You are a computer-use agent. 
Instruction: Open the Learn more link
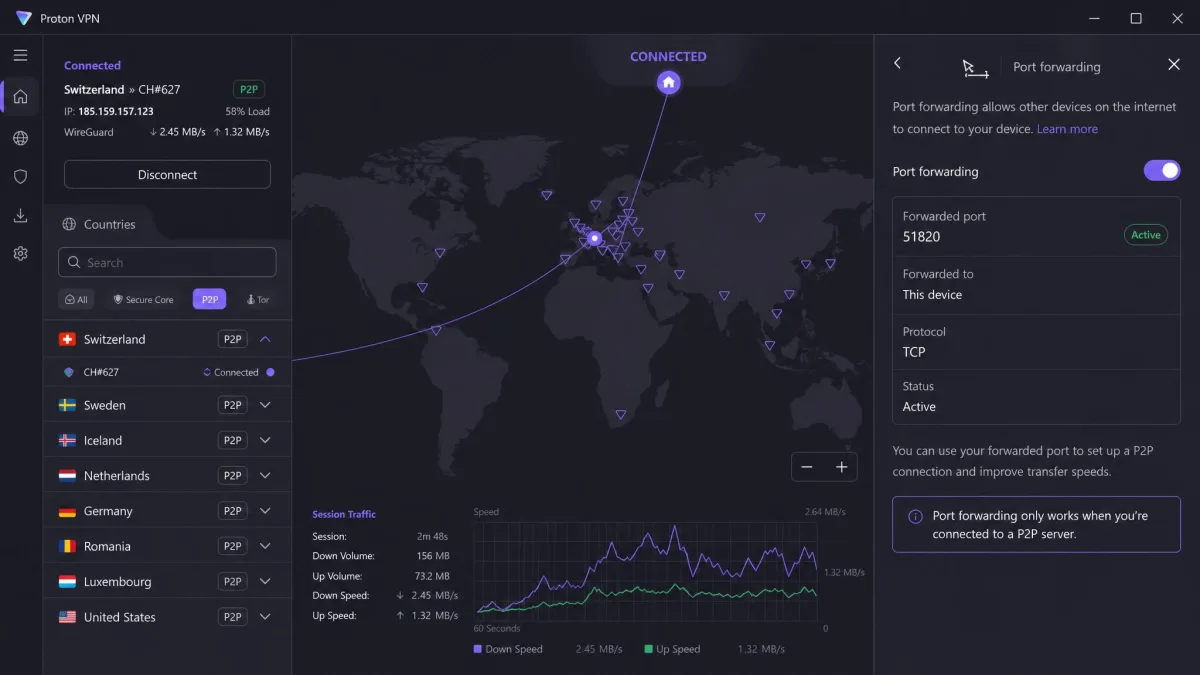tap(1067, 129)
